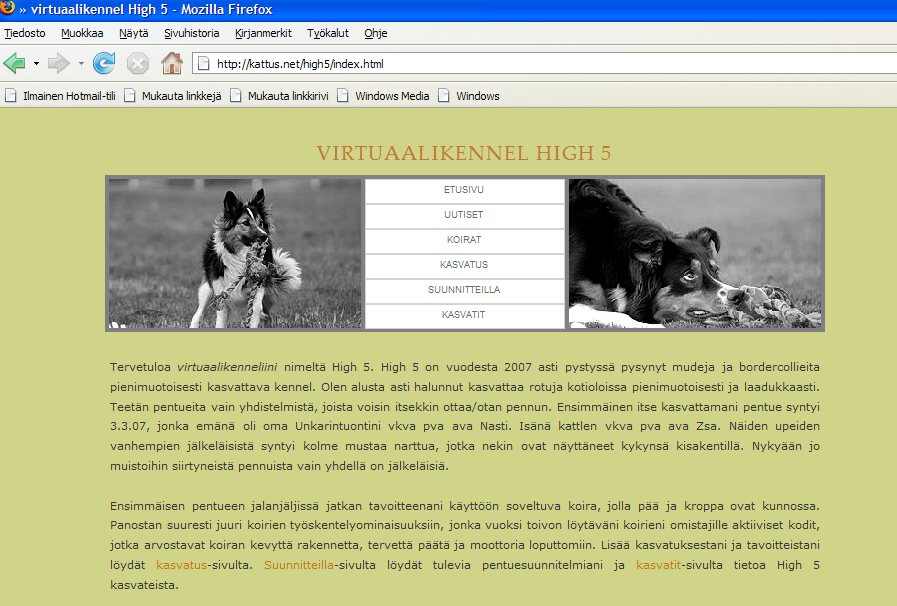Click the Forward arrow button
Screen dimensions: 897x606
pos(58,64)
